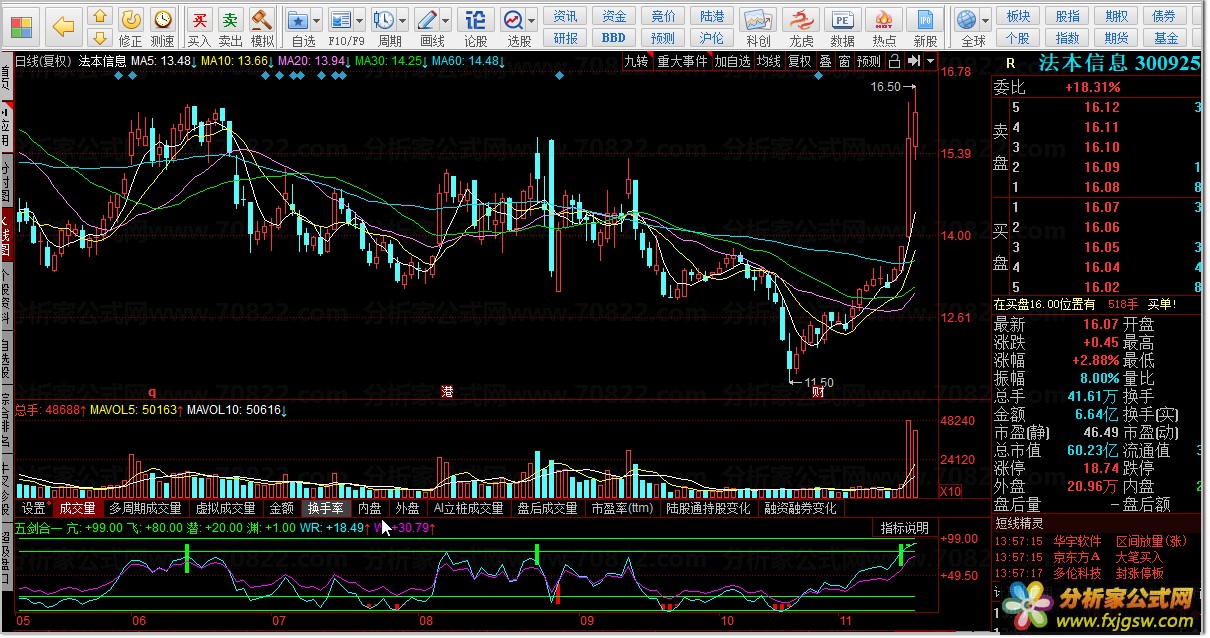Click the 叠 overlay icon in chart bar

pos(825,60)
